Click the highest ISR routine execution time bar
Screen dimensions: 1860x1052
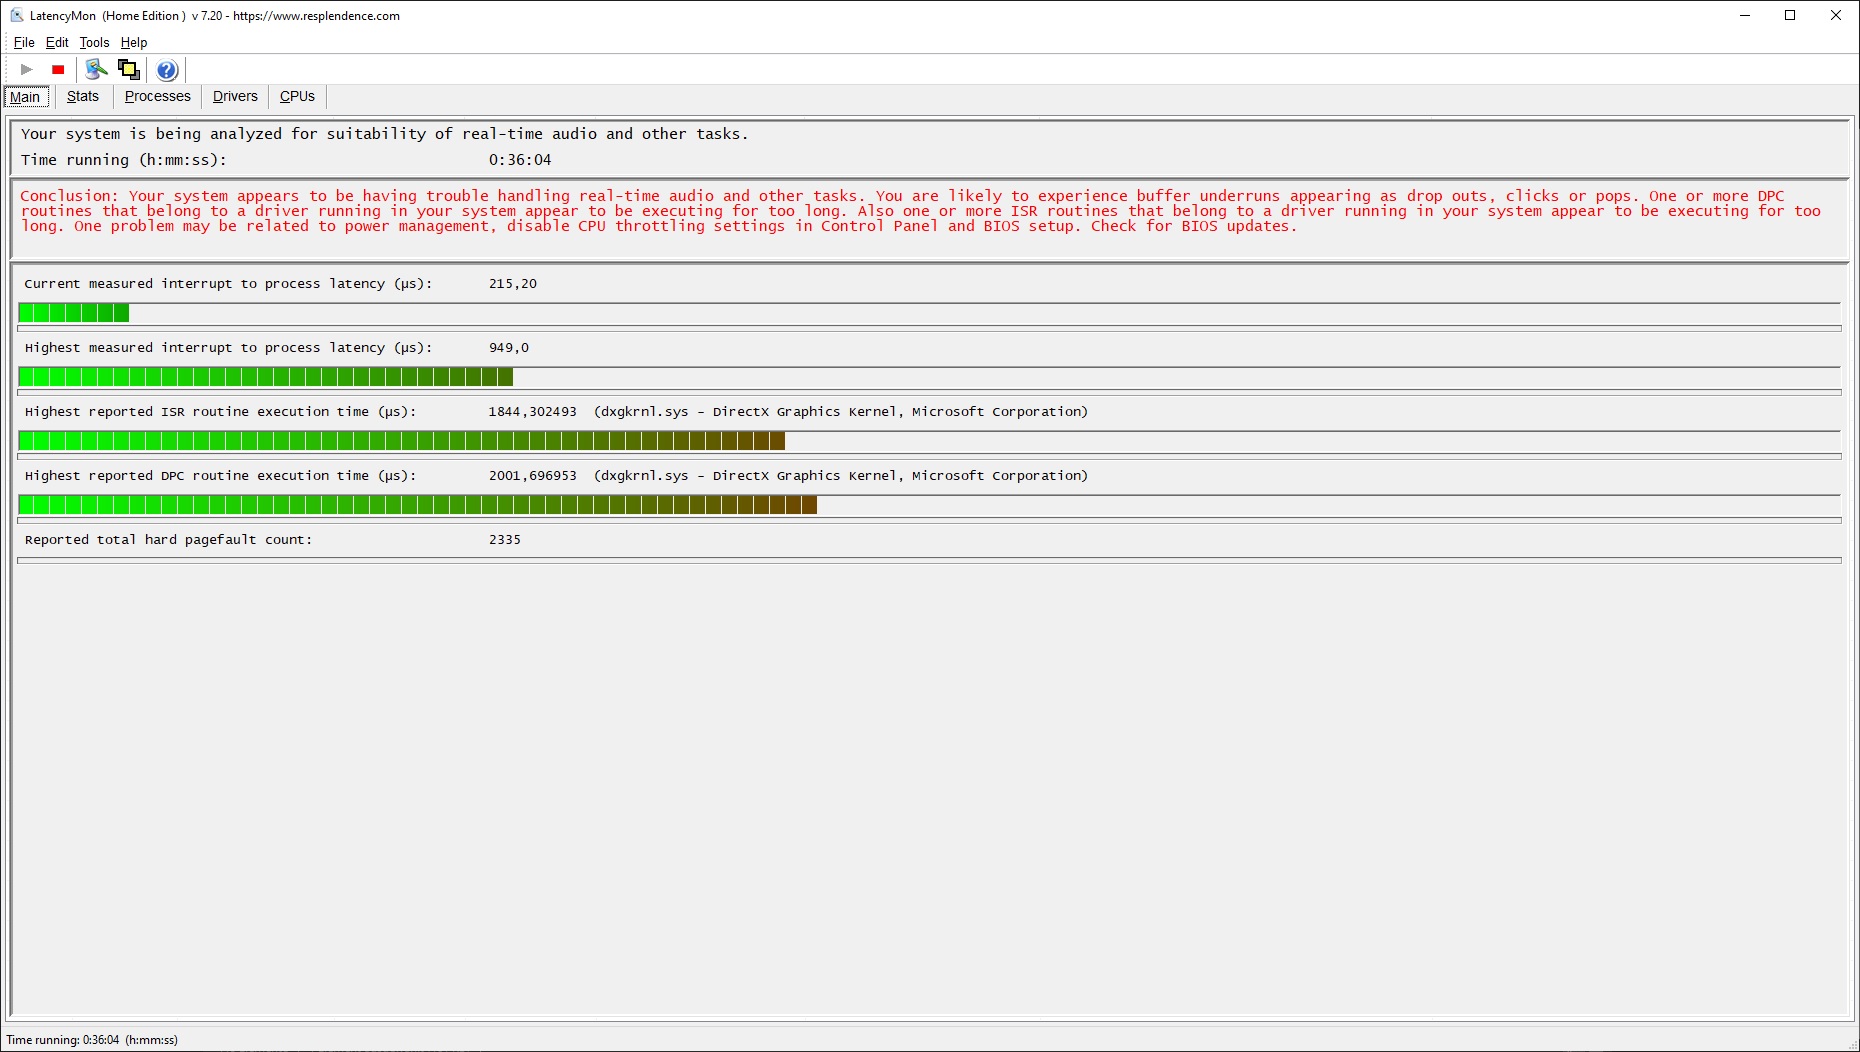[x=929, y=441]
